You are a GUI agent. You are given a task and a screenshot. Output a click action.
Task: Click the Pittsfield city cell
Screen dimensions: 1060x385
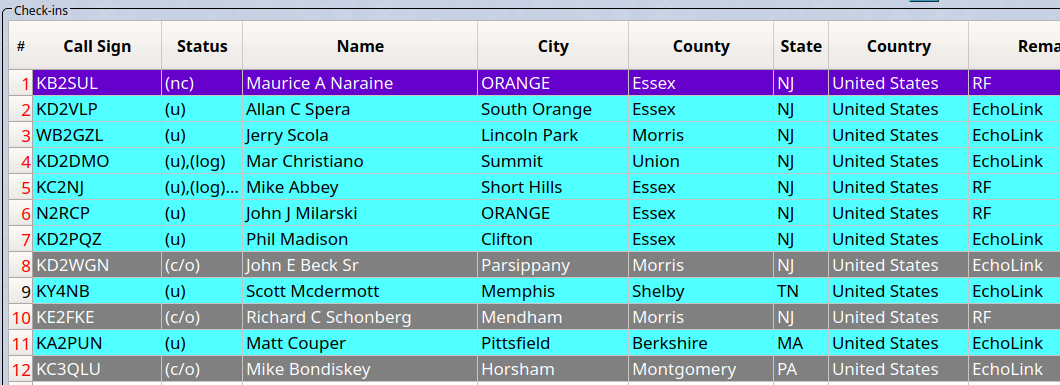click(553, 343)
